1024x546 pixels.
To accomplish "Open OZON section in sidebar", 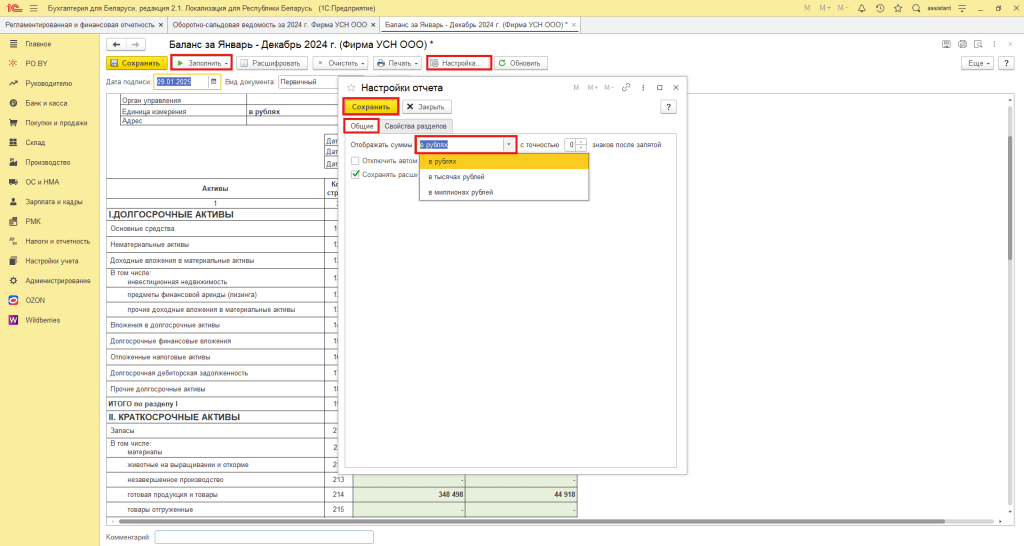I will tap(35, 300).
